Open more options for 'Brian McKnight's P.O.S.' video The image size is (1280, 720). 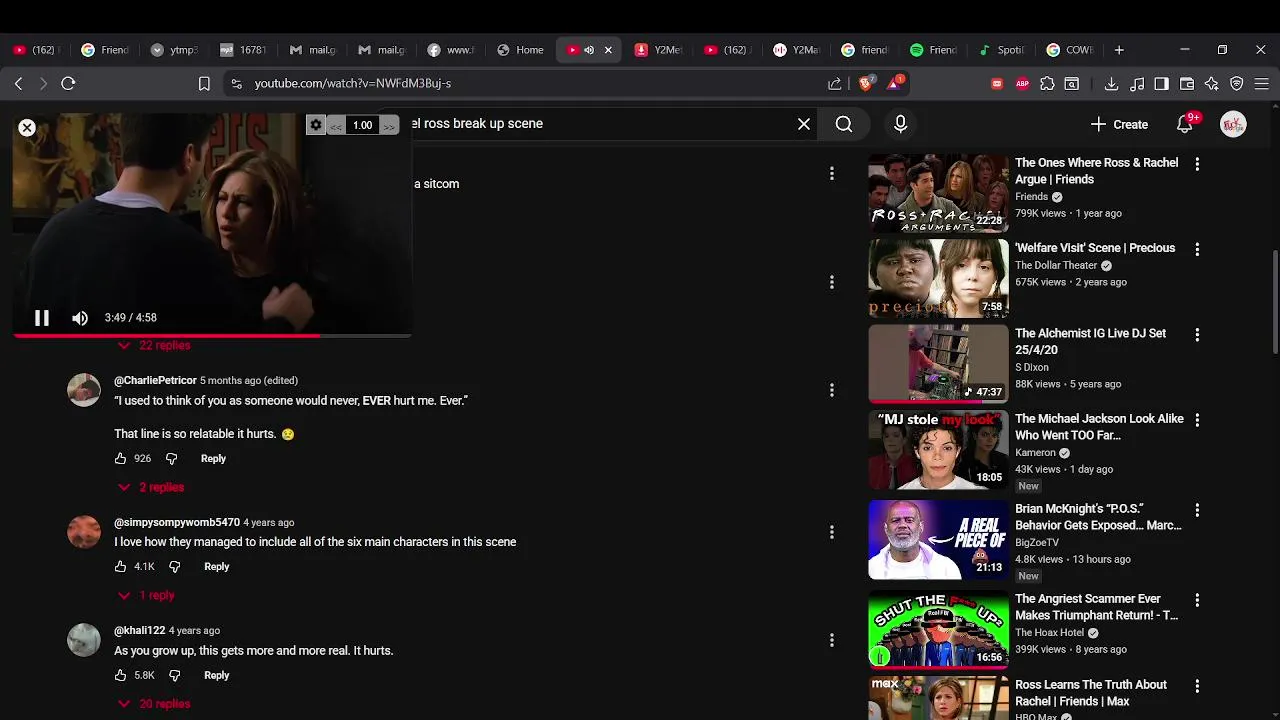point(1197,510)
